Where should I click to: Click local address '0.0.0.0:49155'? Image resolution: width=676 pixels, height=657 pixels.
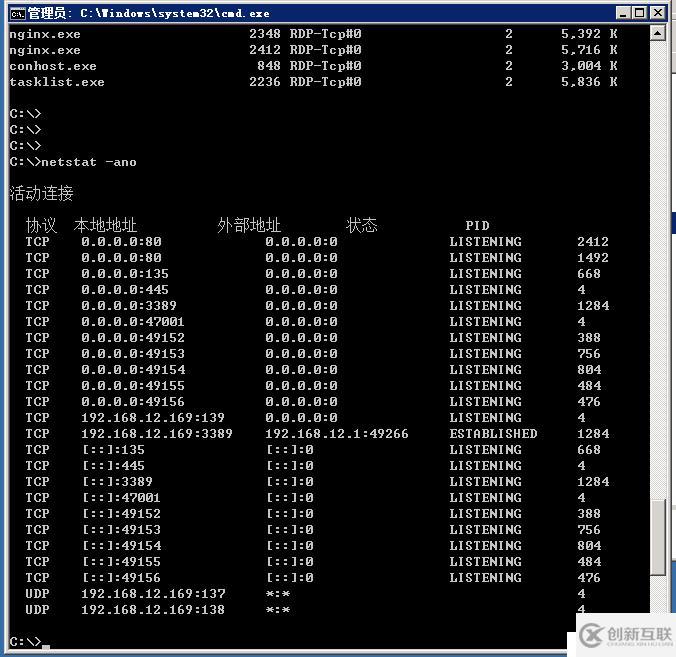[133, 385]
